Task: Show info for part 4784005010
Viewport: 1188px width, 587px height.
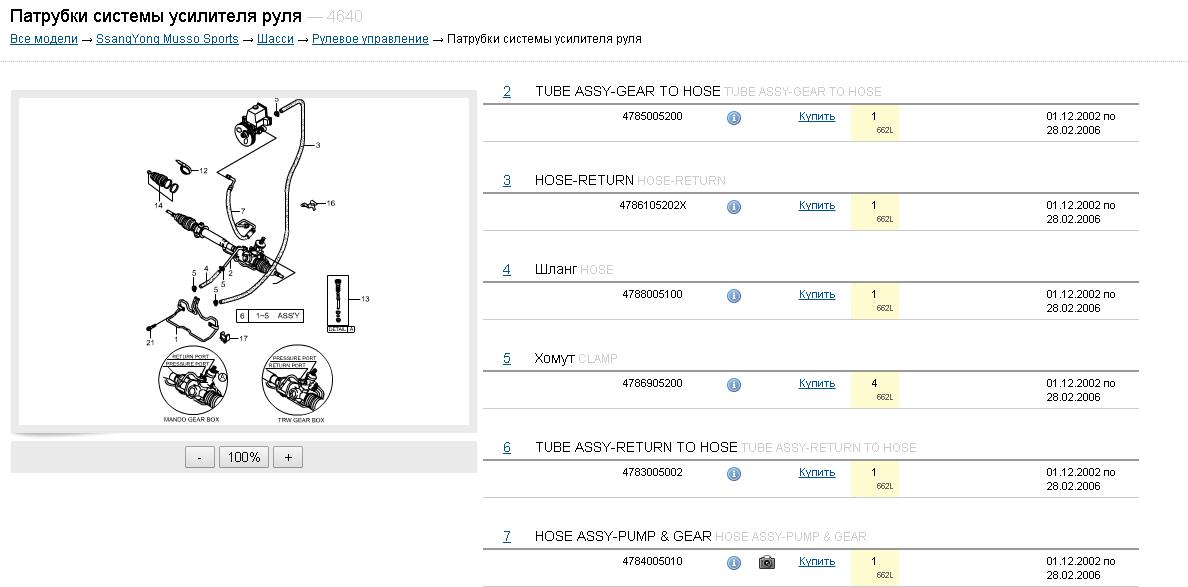Action: [733, 563]
